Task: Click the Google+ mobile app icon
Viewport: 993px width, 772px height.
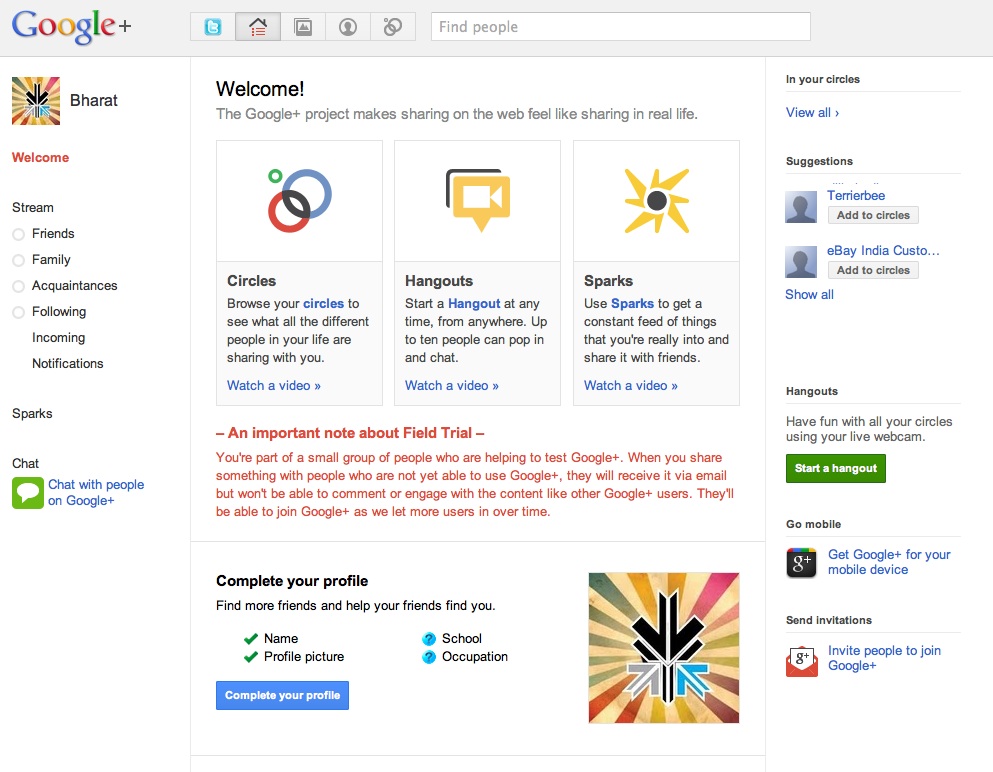Action: click(x=802, y=563)
